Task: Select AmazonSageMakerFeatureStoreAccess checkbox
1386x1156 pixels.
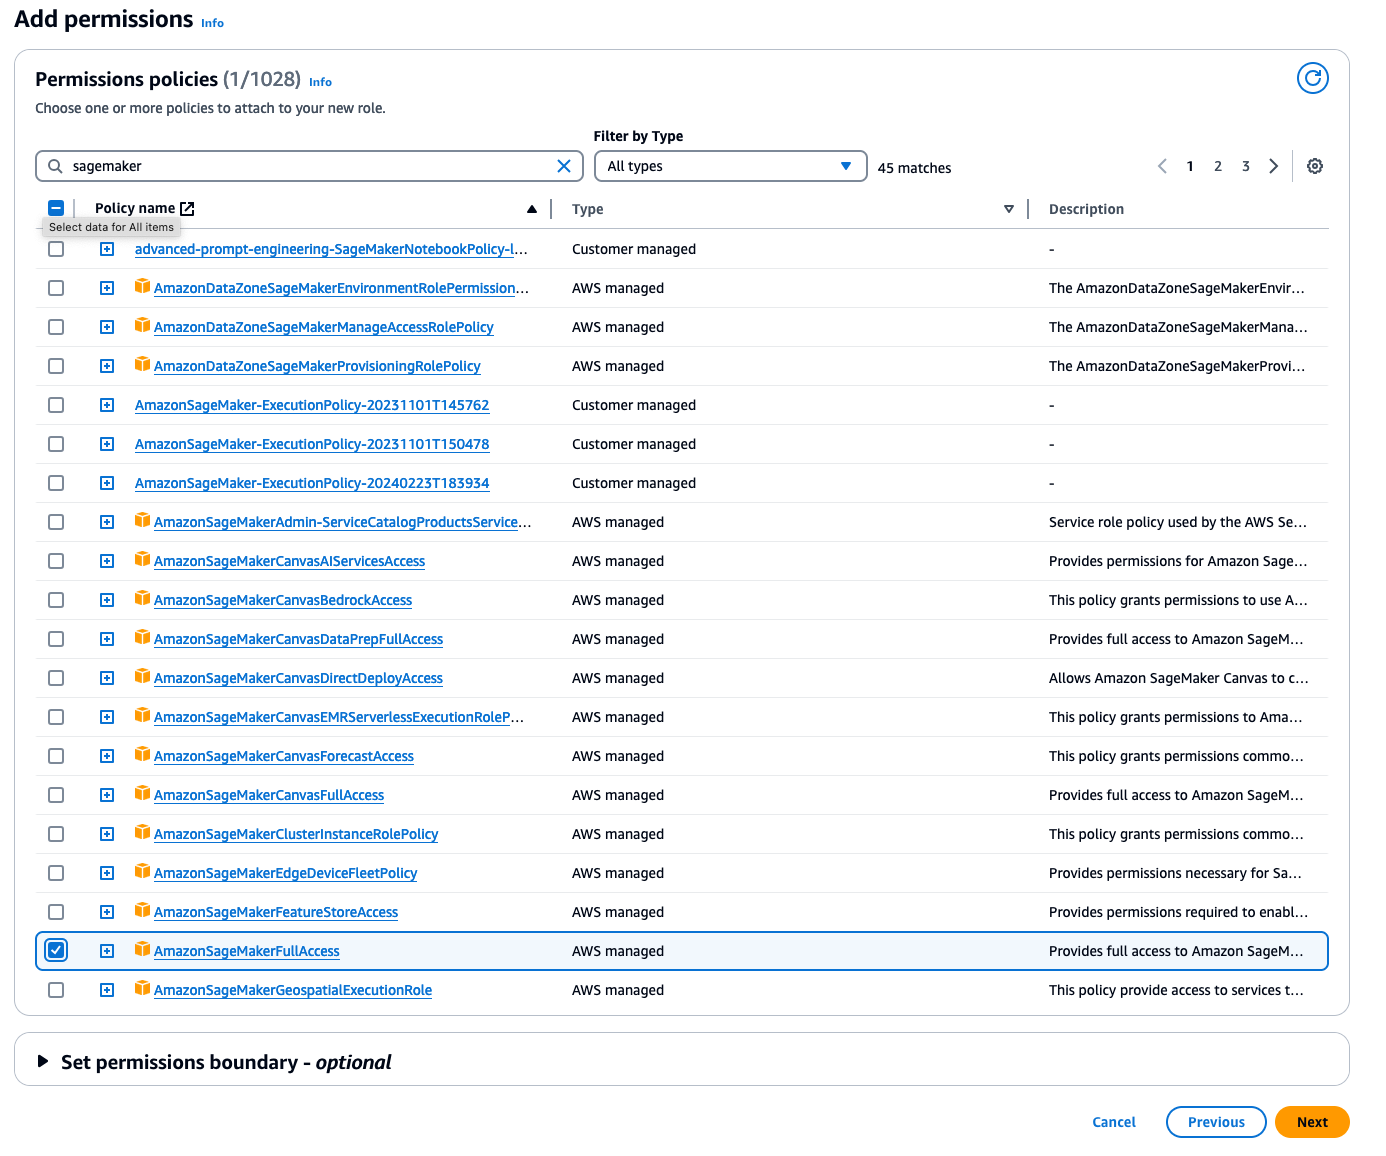Action: coord(56,912)
